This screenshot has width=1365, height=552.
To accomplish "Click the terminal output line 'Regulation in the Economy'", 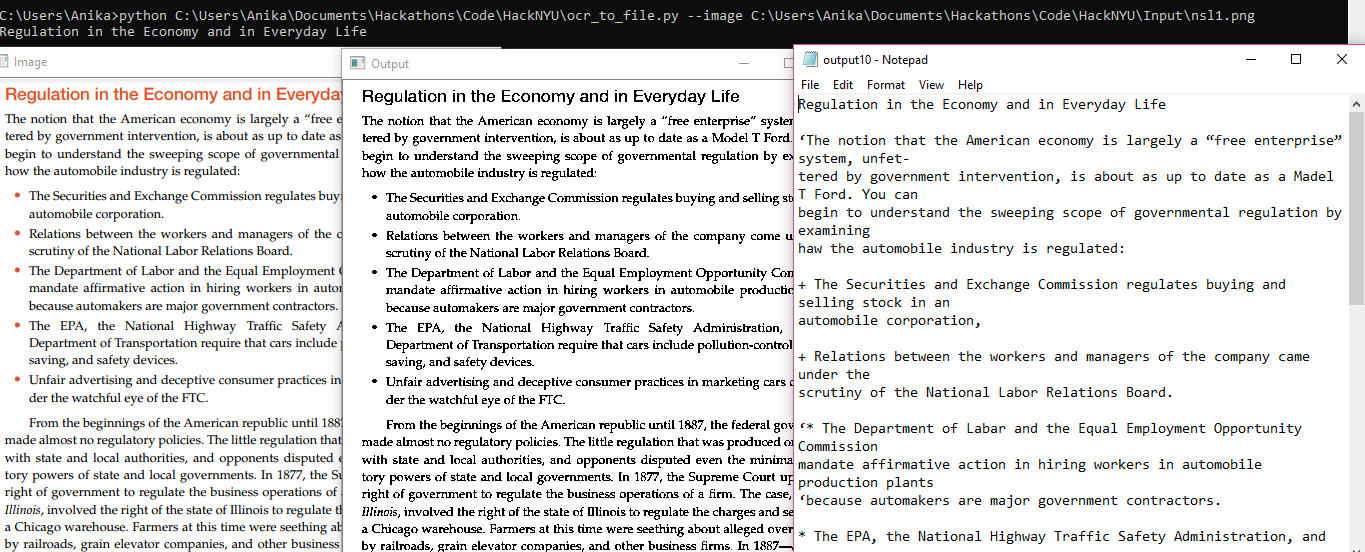I will pos(183,32).
